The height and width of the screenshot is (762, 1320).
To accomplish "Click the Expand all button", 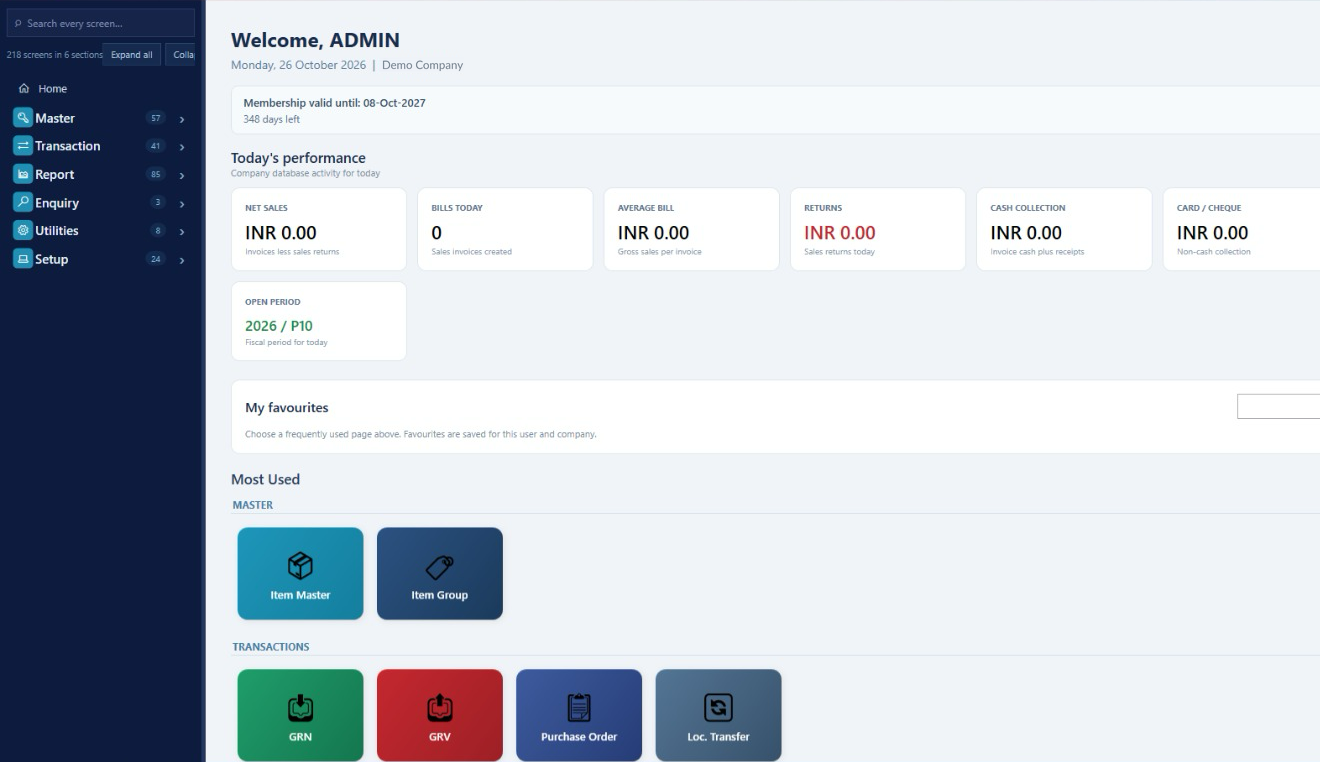I will 132,55.
